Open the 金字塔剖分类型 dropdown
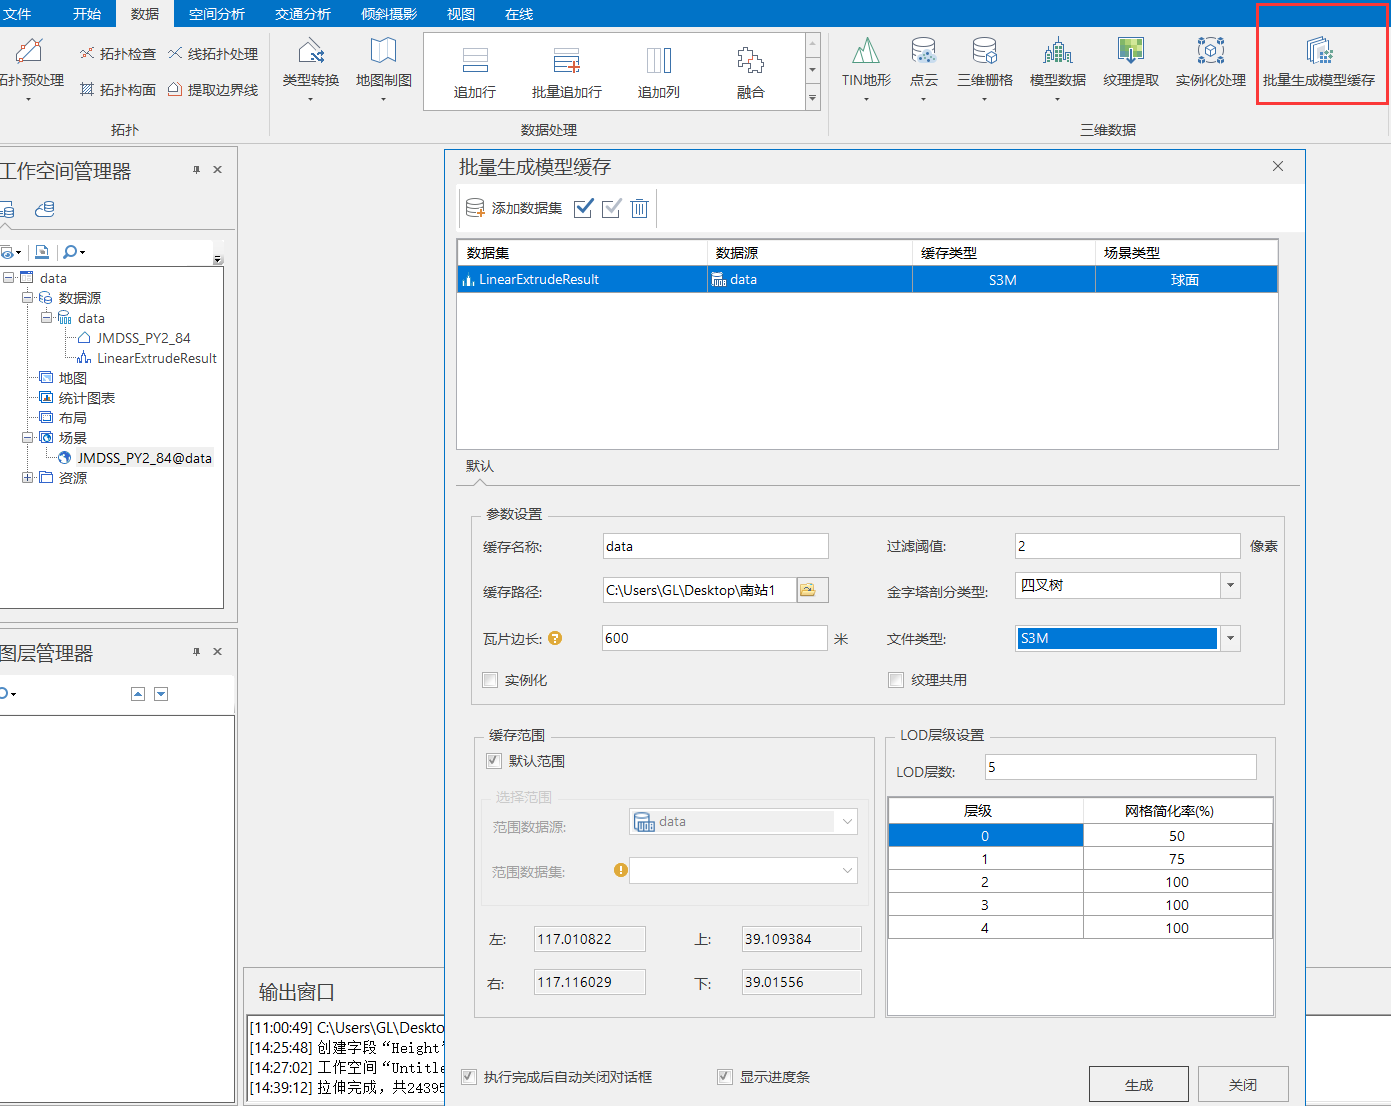The image size is (1391, 1106). pos(1230,585)
